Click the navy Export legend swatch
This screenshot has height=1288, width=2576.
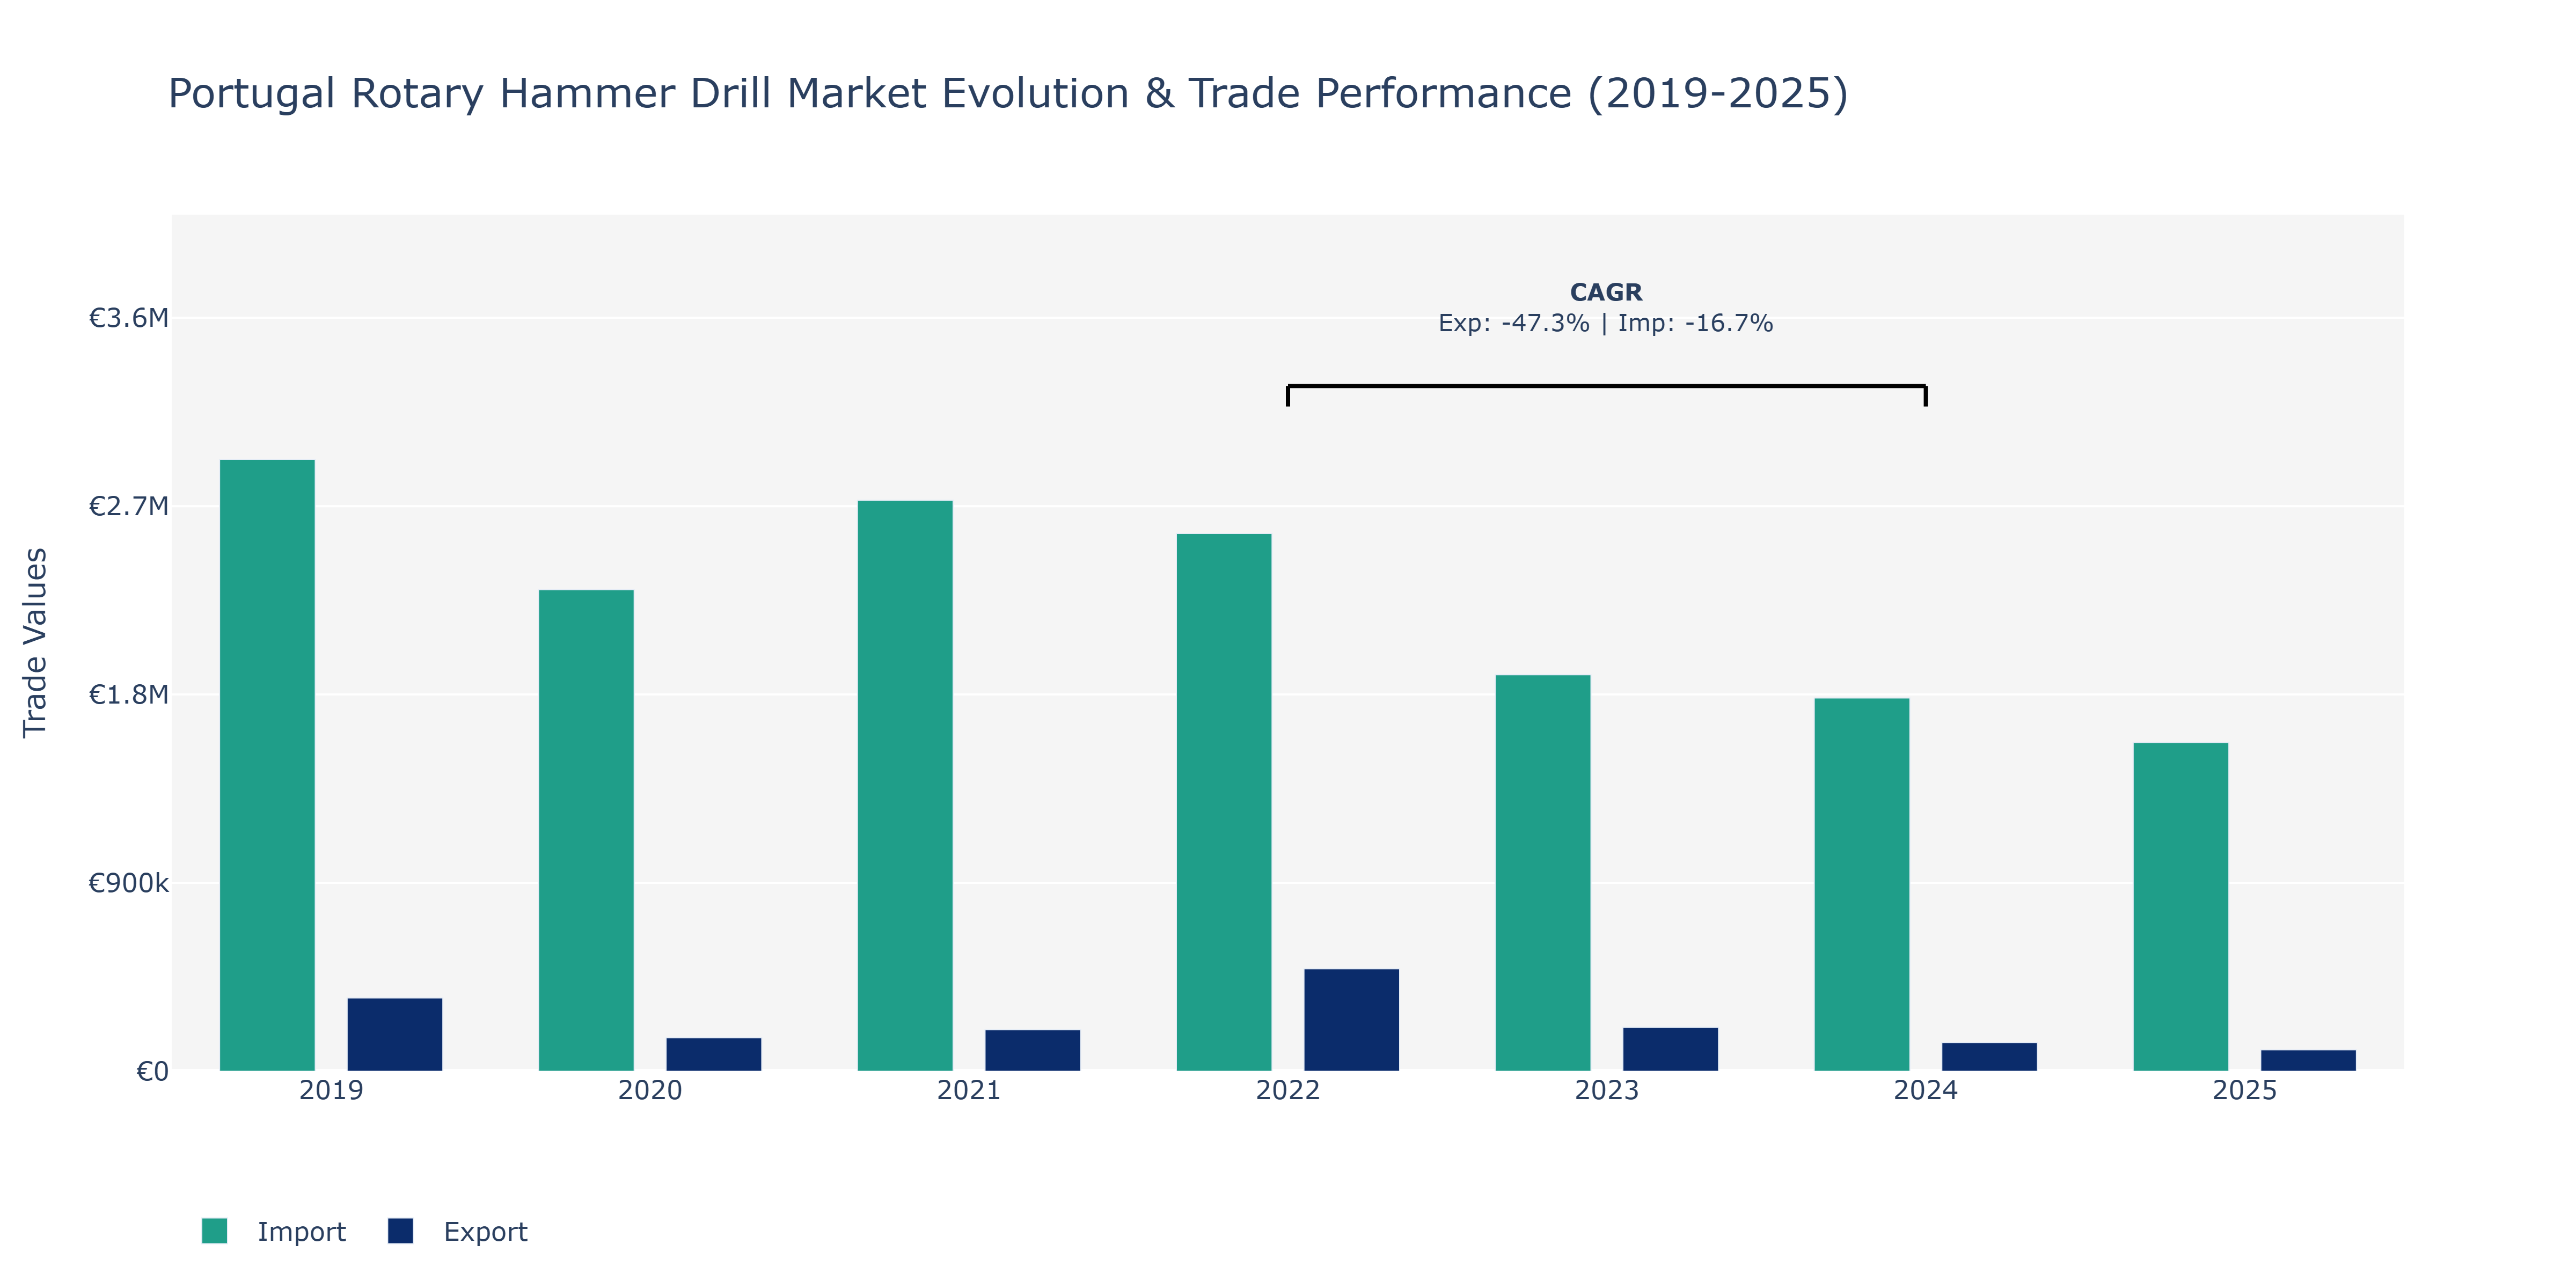(x=400, y=1231)
